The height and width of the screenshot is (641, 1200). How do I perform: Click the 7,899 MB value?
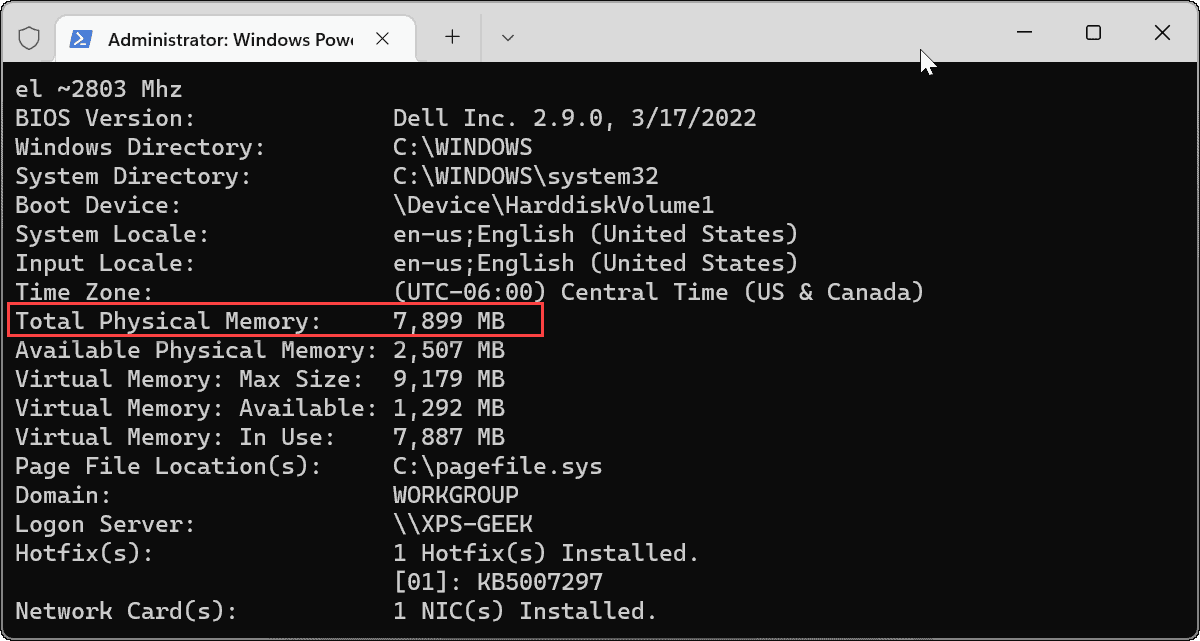[x=449, y=321]
